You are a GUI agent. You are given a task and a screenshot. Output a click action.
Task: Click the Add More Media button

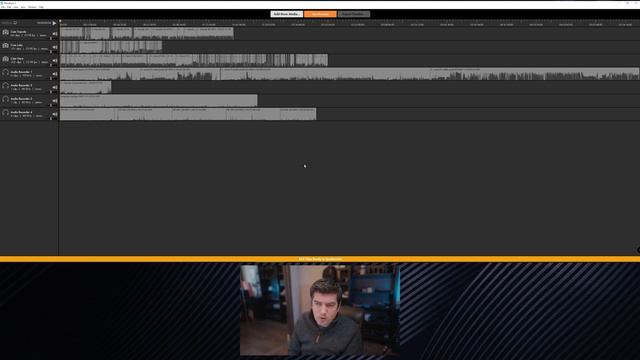[x=287, y=14]
